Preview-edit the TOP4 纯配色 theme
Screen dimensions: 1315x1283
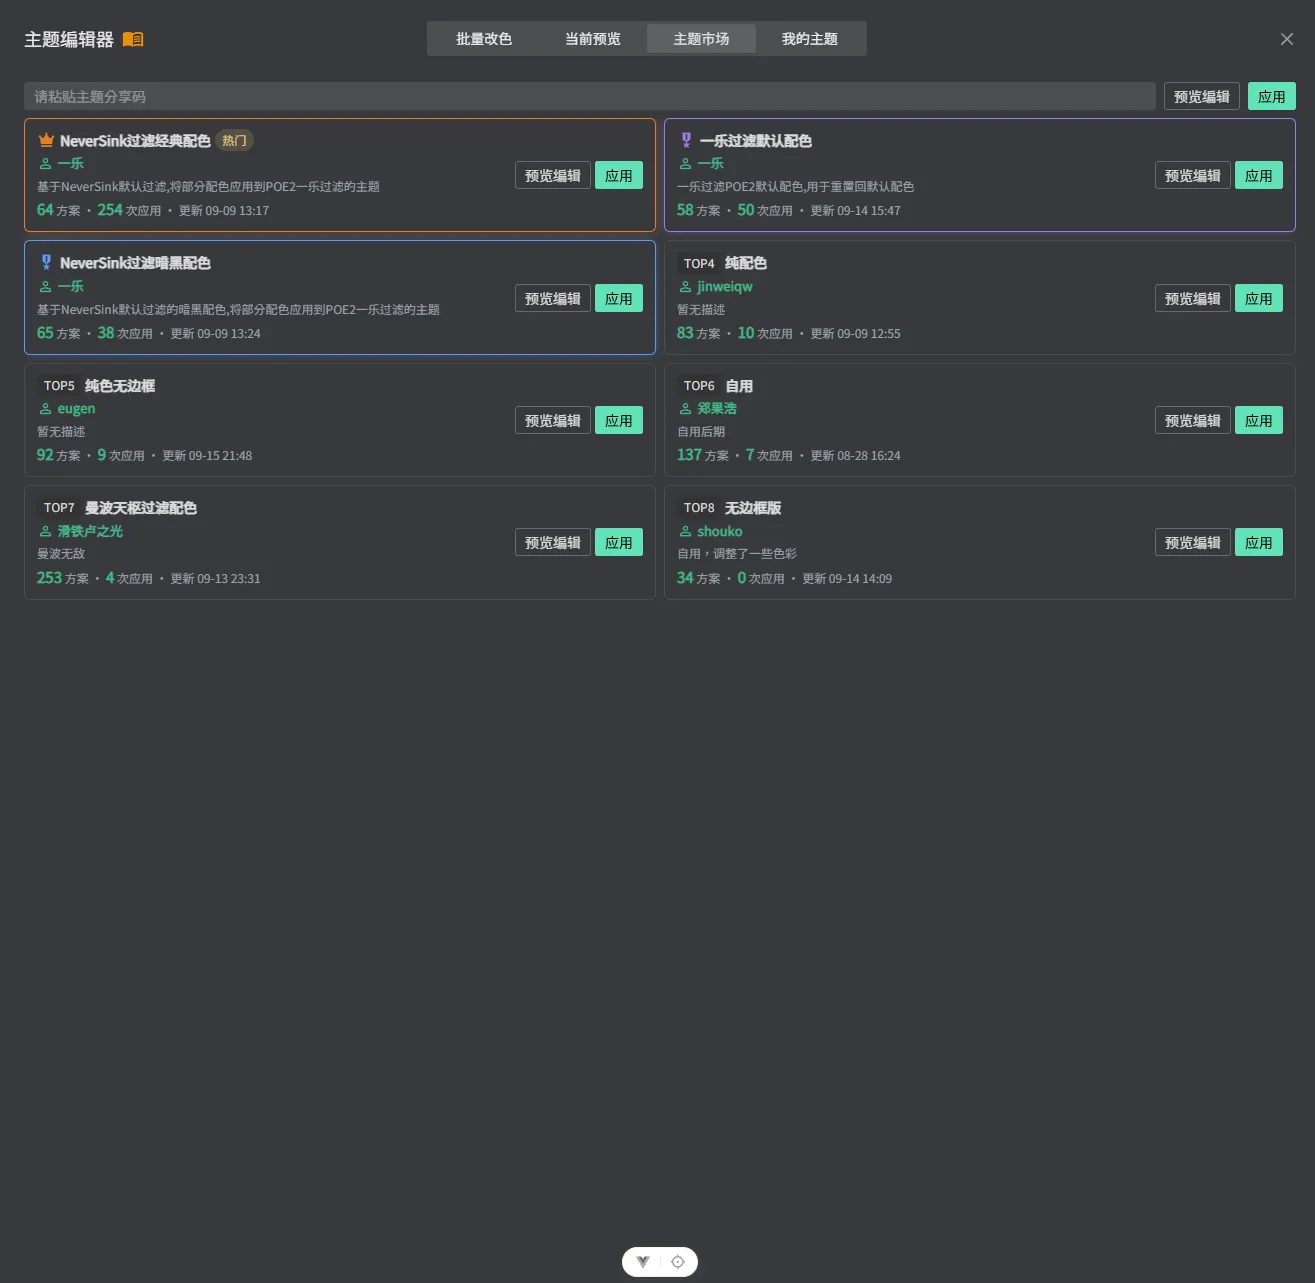coord(1193,298)
